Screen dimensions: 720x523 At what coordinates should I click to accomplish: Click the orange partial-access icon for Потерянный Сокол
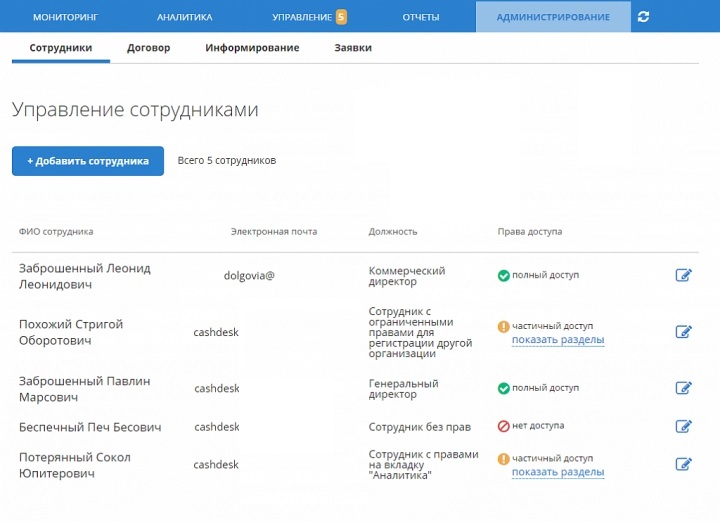coord(504,459)
